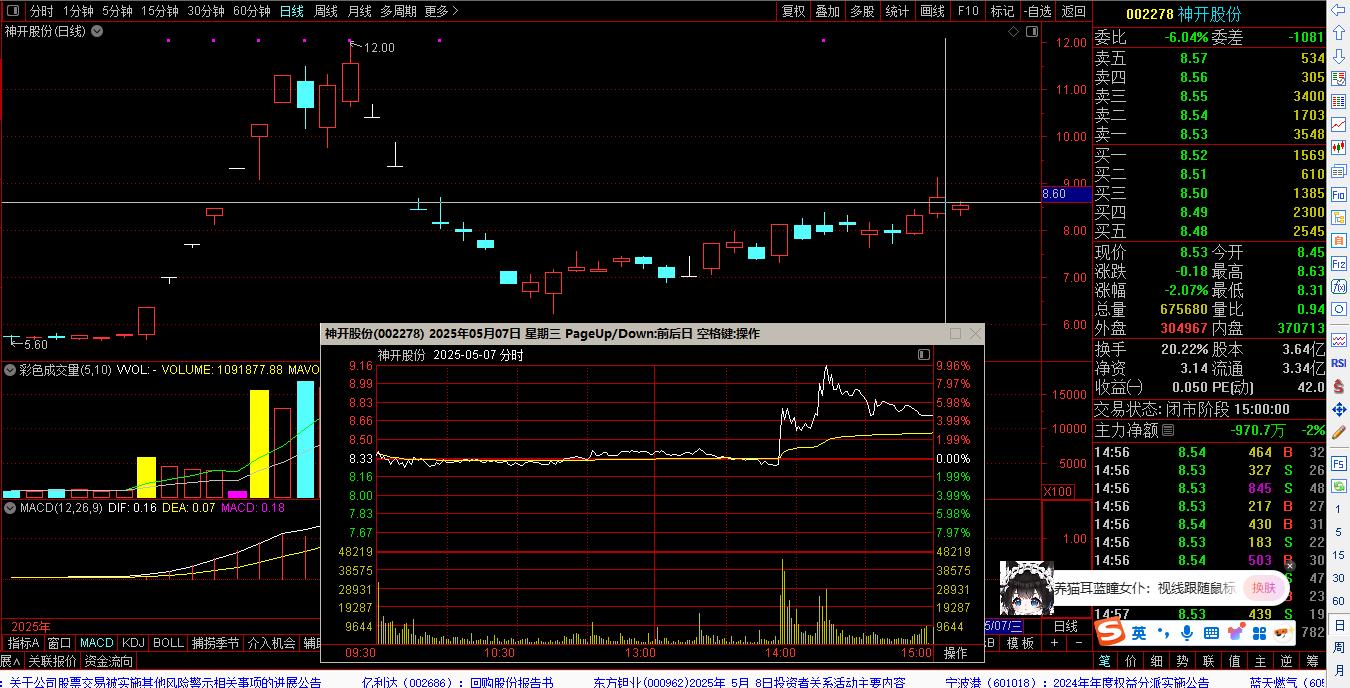Open the 资金流向 bottom tab
This screenshot has height=688, width=1350.
coord(108,661)
